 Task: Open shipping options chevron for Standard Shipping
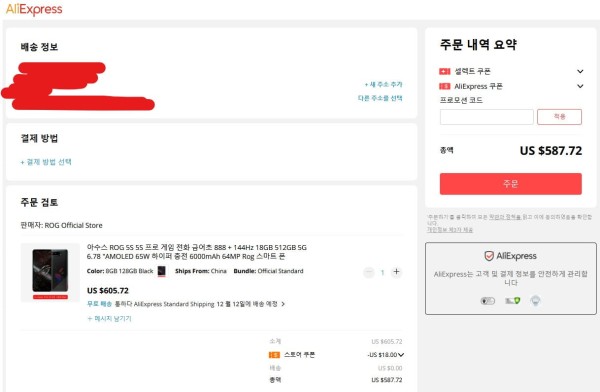(283, 304)
